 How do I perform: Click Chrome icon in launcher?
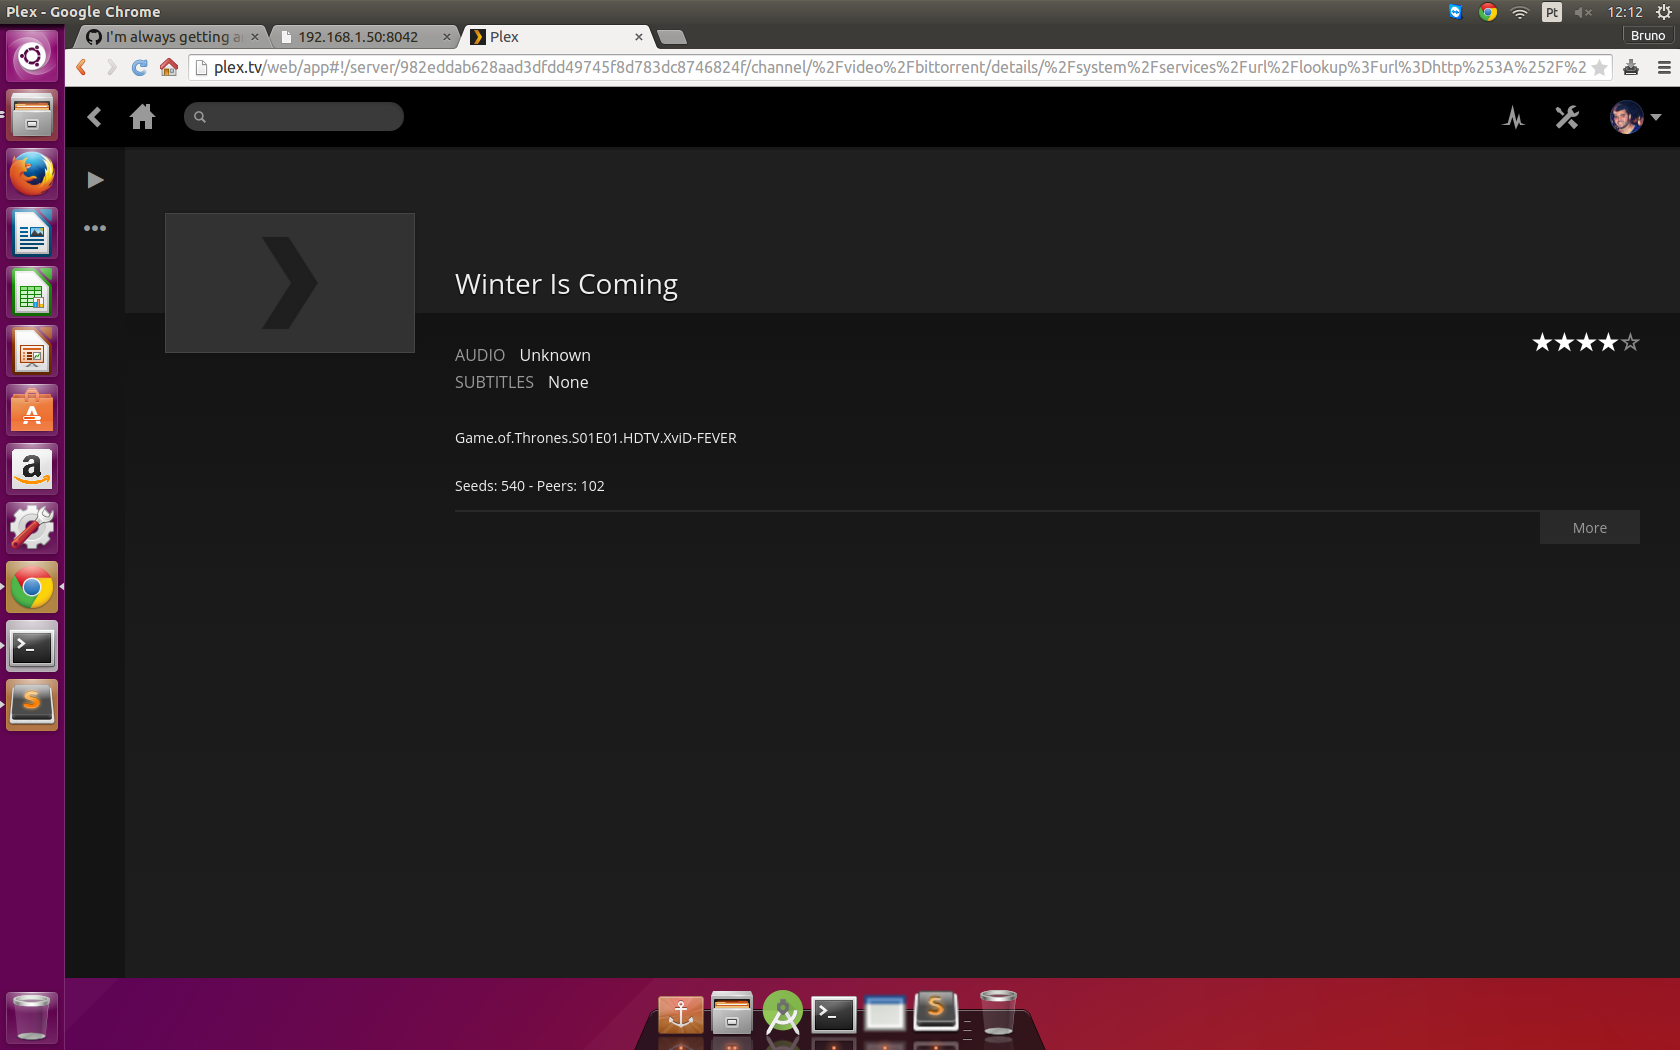[x=32, y=587]
